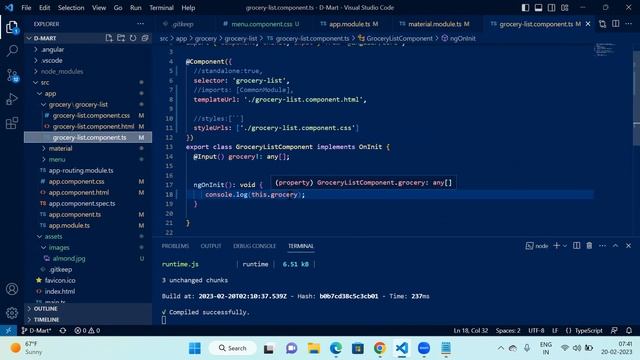
Task: Click New Folder icon in D-MART header
Action: pyautogui.click(x=121, y=38)
